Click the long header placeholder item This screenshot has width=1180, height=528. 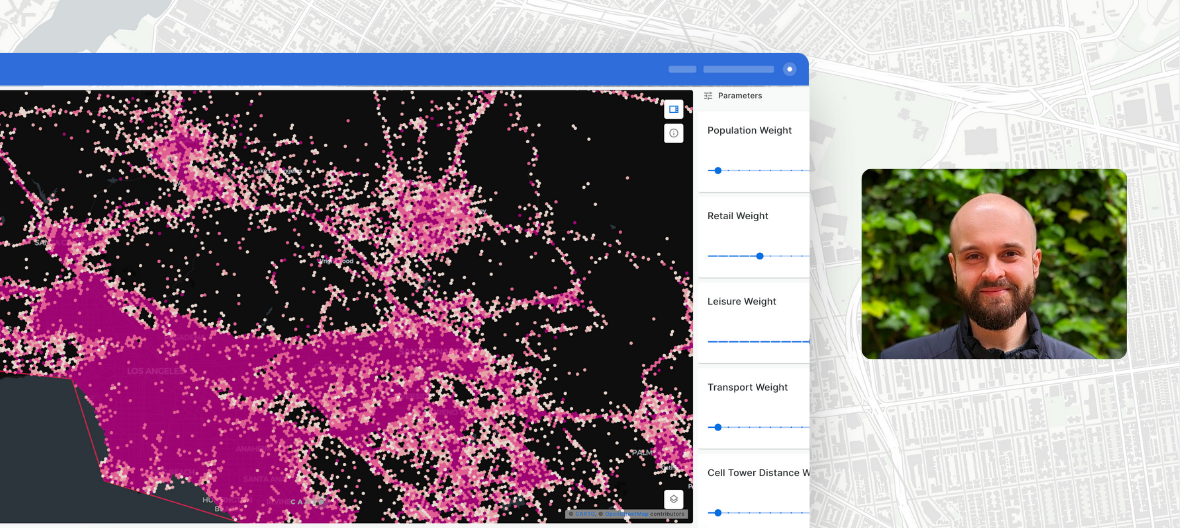tap(738, 69)
